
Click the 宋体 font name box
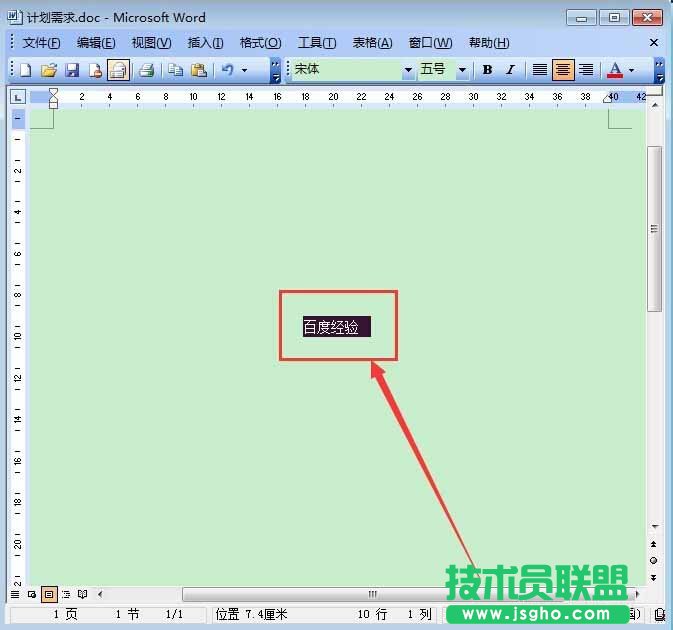coord(347,70)
